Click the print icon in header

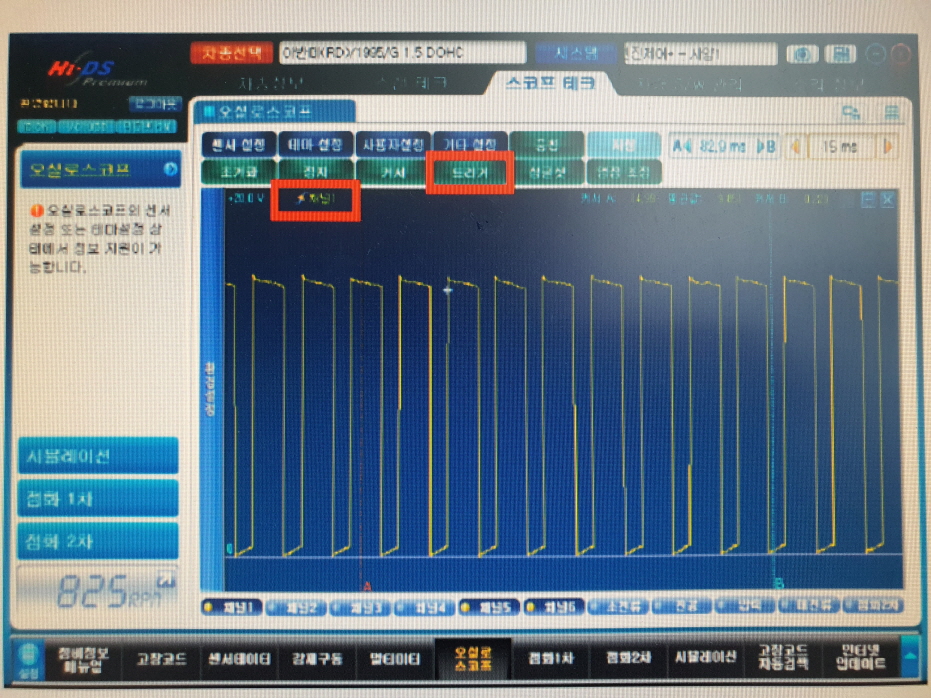pyautogui.click(x=844, y=53)
